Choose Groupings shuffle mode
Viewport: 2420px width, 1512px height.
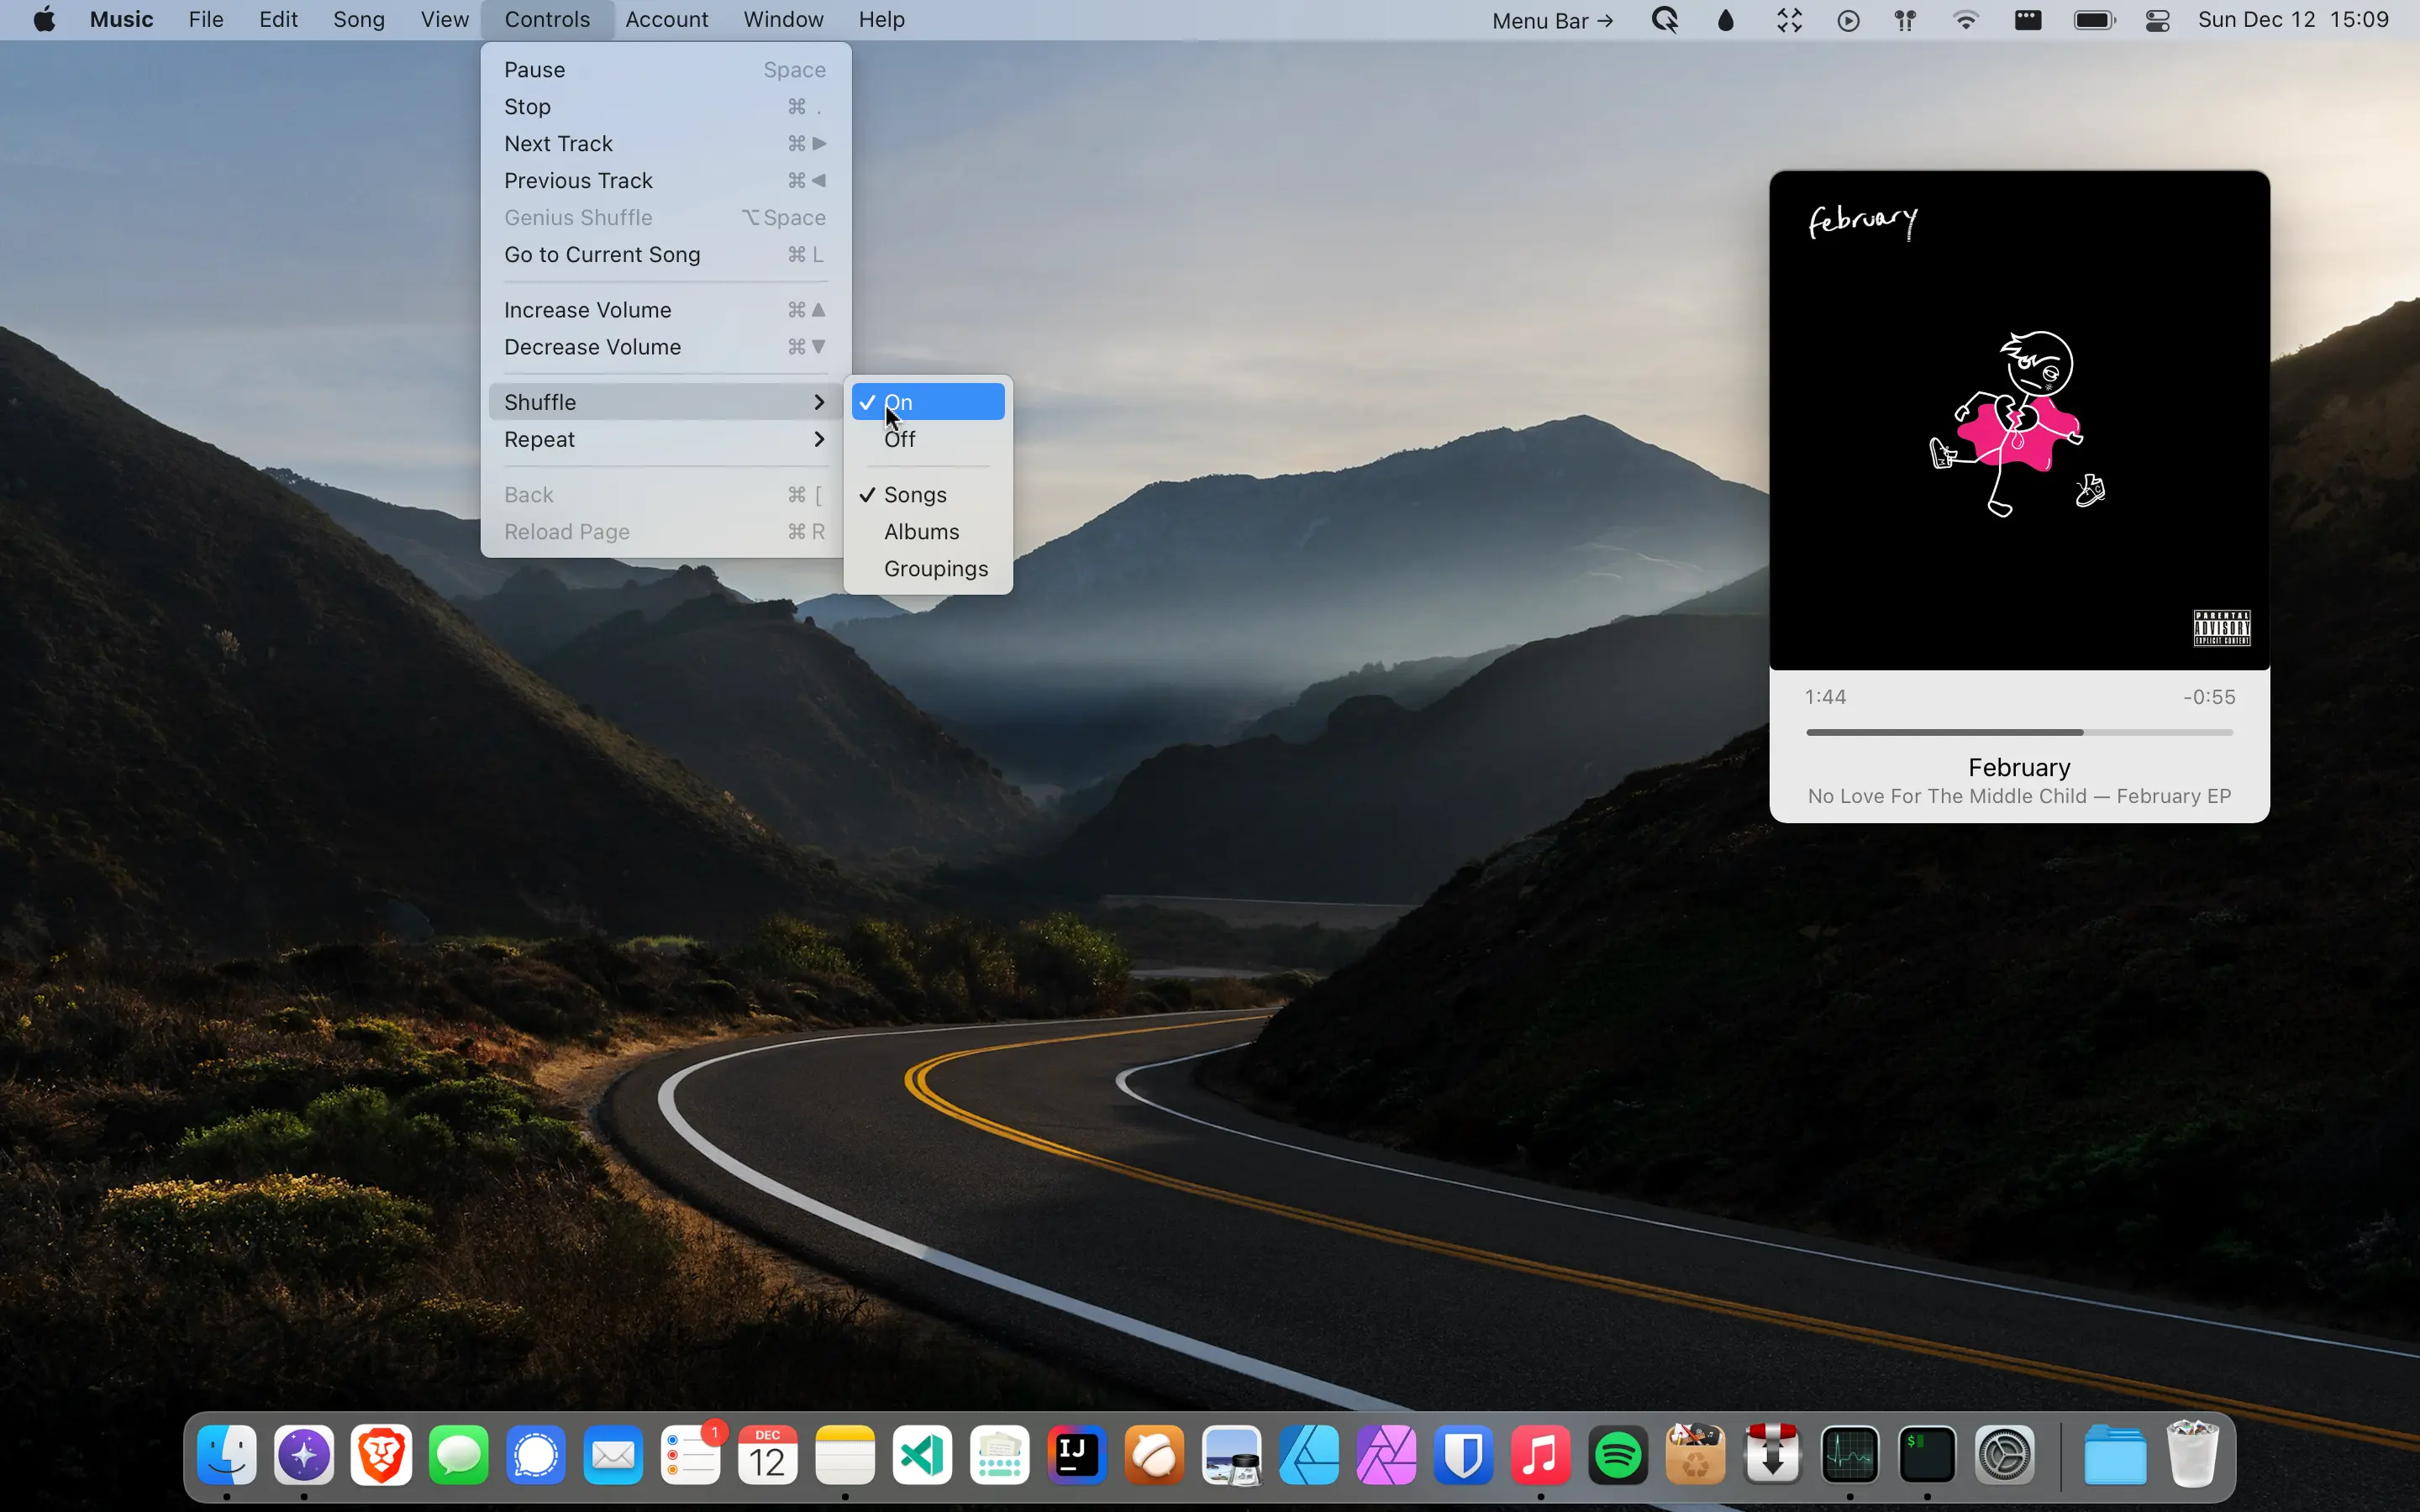tap(935, 569)
